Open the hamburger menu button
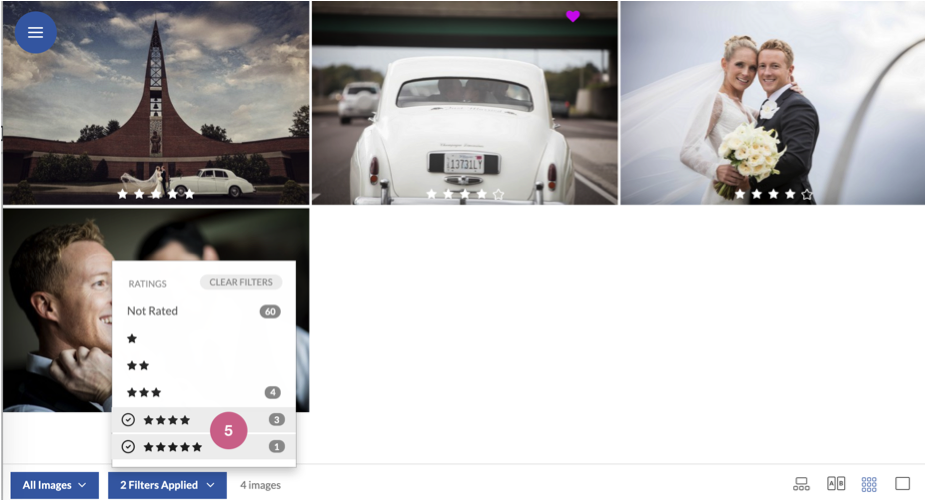The height and width of the screenshot is (501, 926). click(x=35, y=32)
